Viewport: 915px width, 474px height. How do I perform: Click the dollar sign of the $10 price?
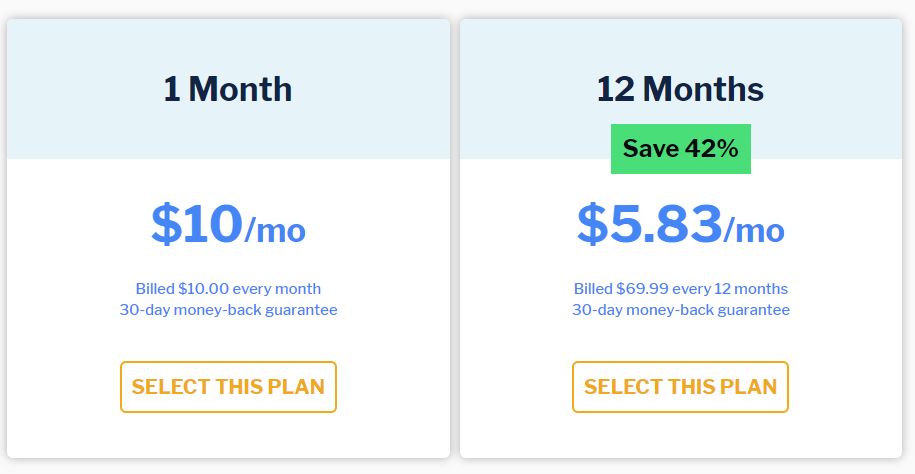click(166, 224)
